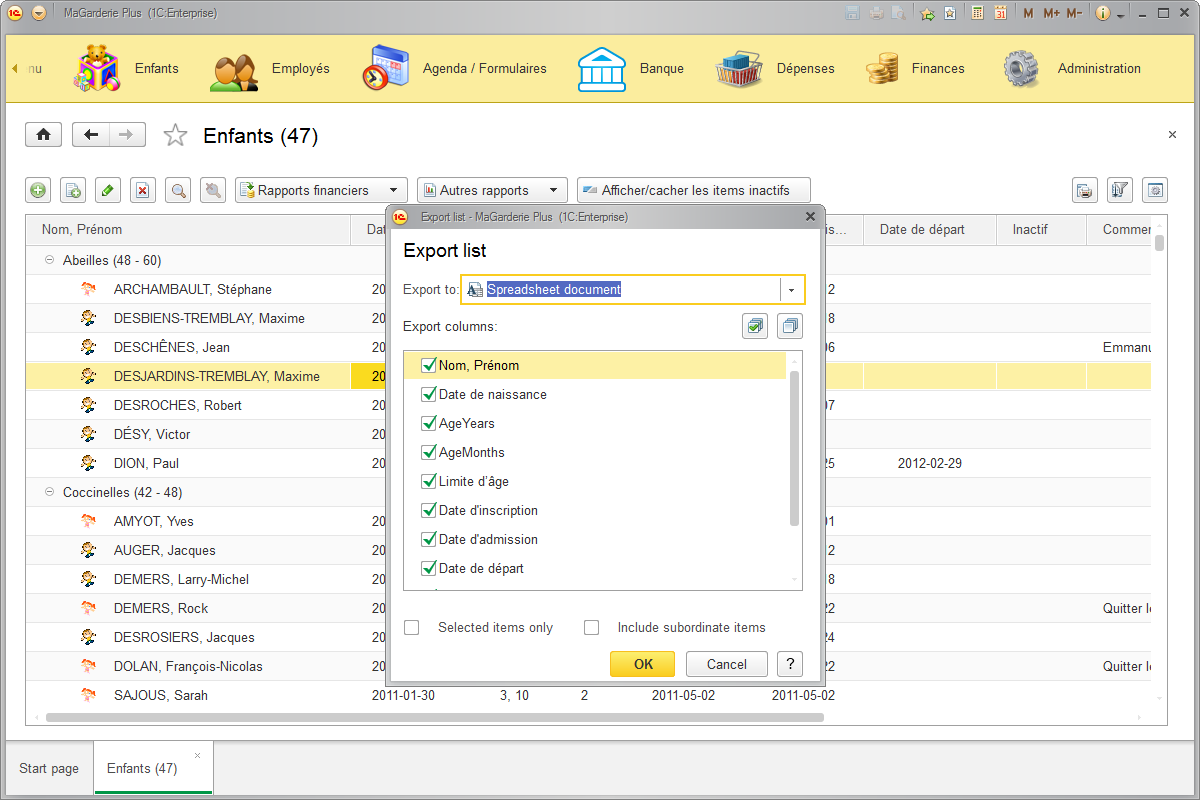Screen dimensions: 1200x800
Task: Click the print list icon
Action: point(1084,189)
